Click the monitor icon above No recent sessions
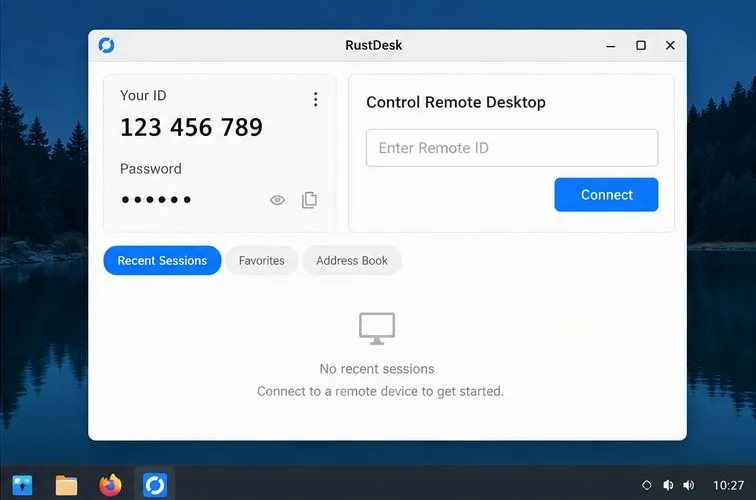Viewport: 756px width, 500px height. pos(377,328)
